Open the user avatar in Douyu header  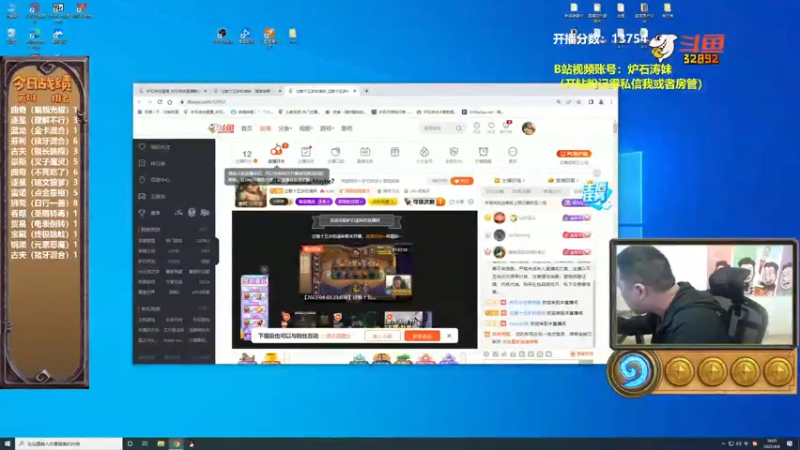(x=529, y=128)
